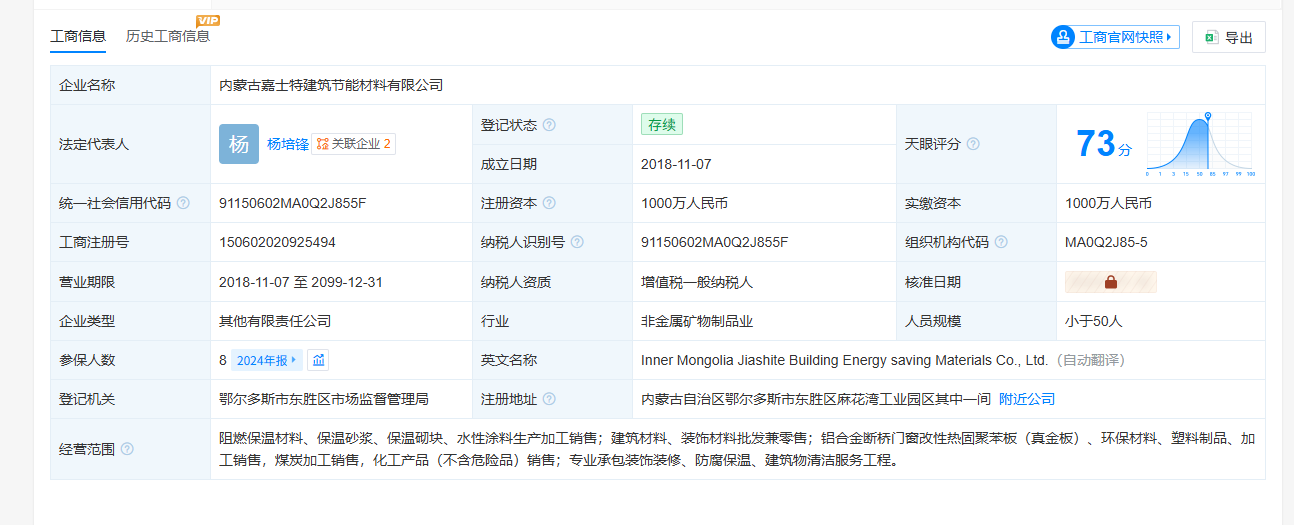Click the help icon next to 天眼评分

click(973, 144)
